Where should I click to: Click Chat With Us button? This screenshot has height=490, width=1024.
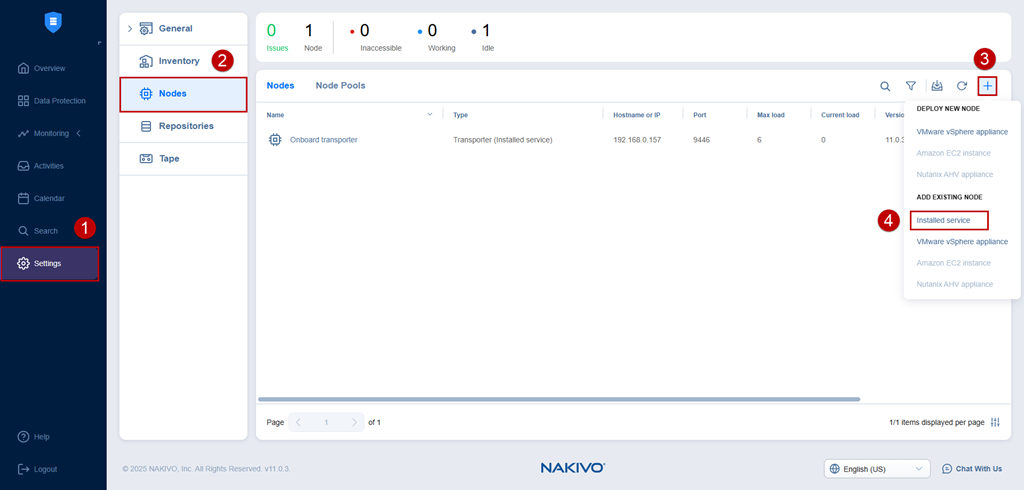pyautogui.click(x=972, y=468)
